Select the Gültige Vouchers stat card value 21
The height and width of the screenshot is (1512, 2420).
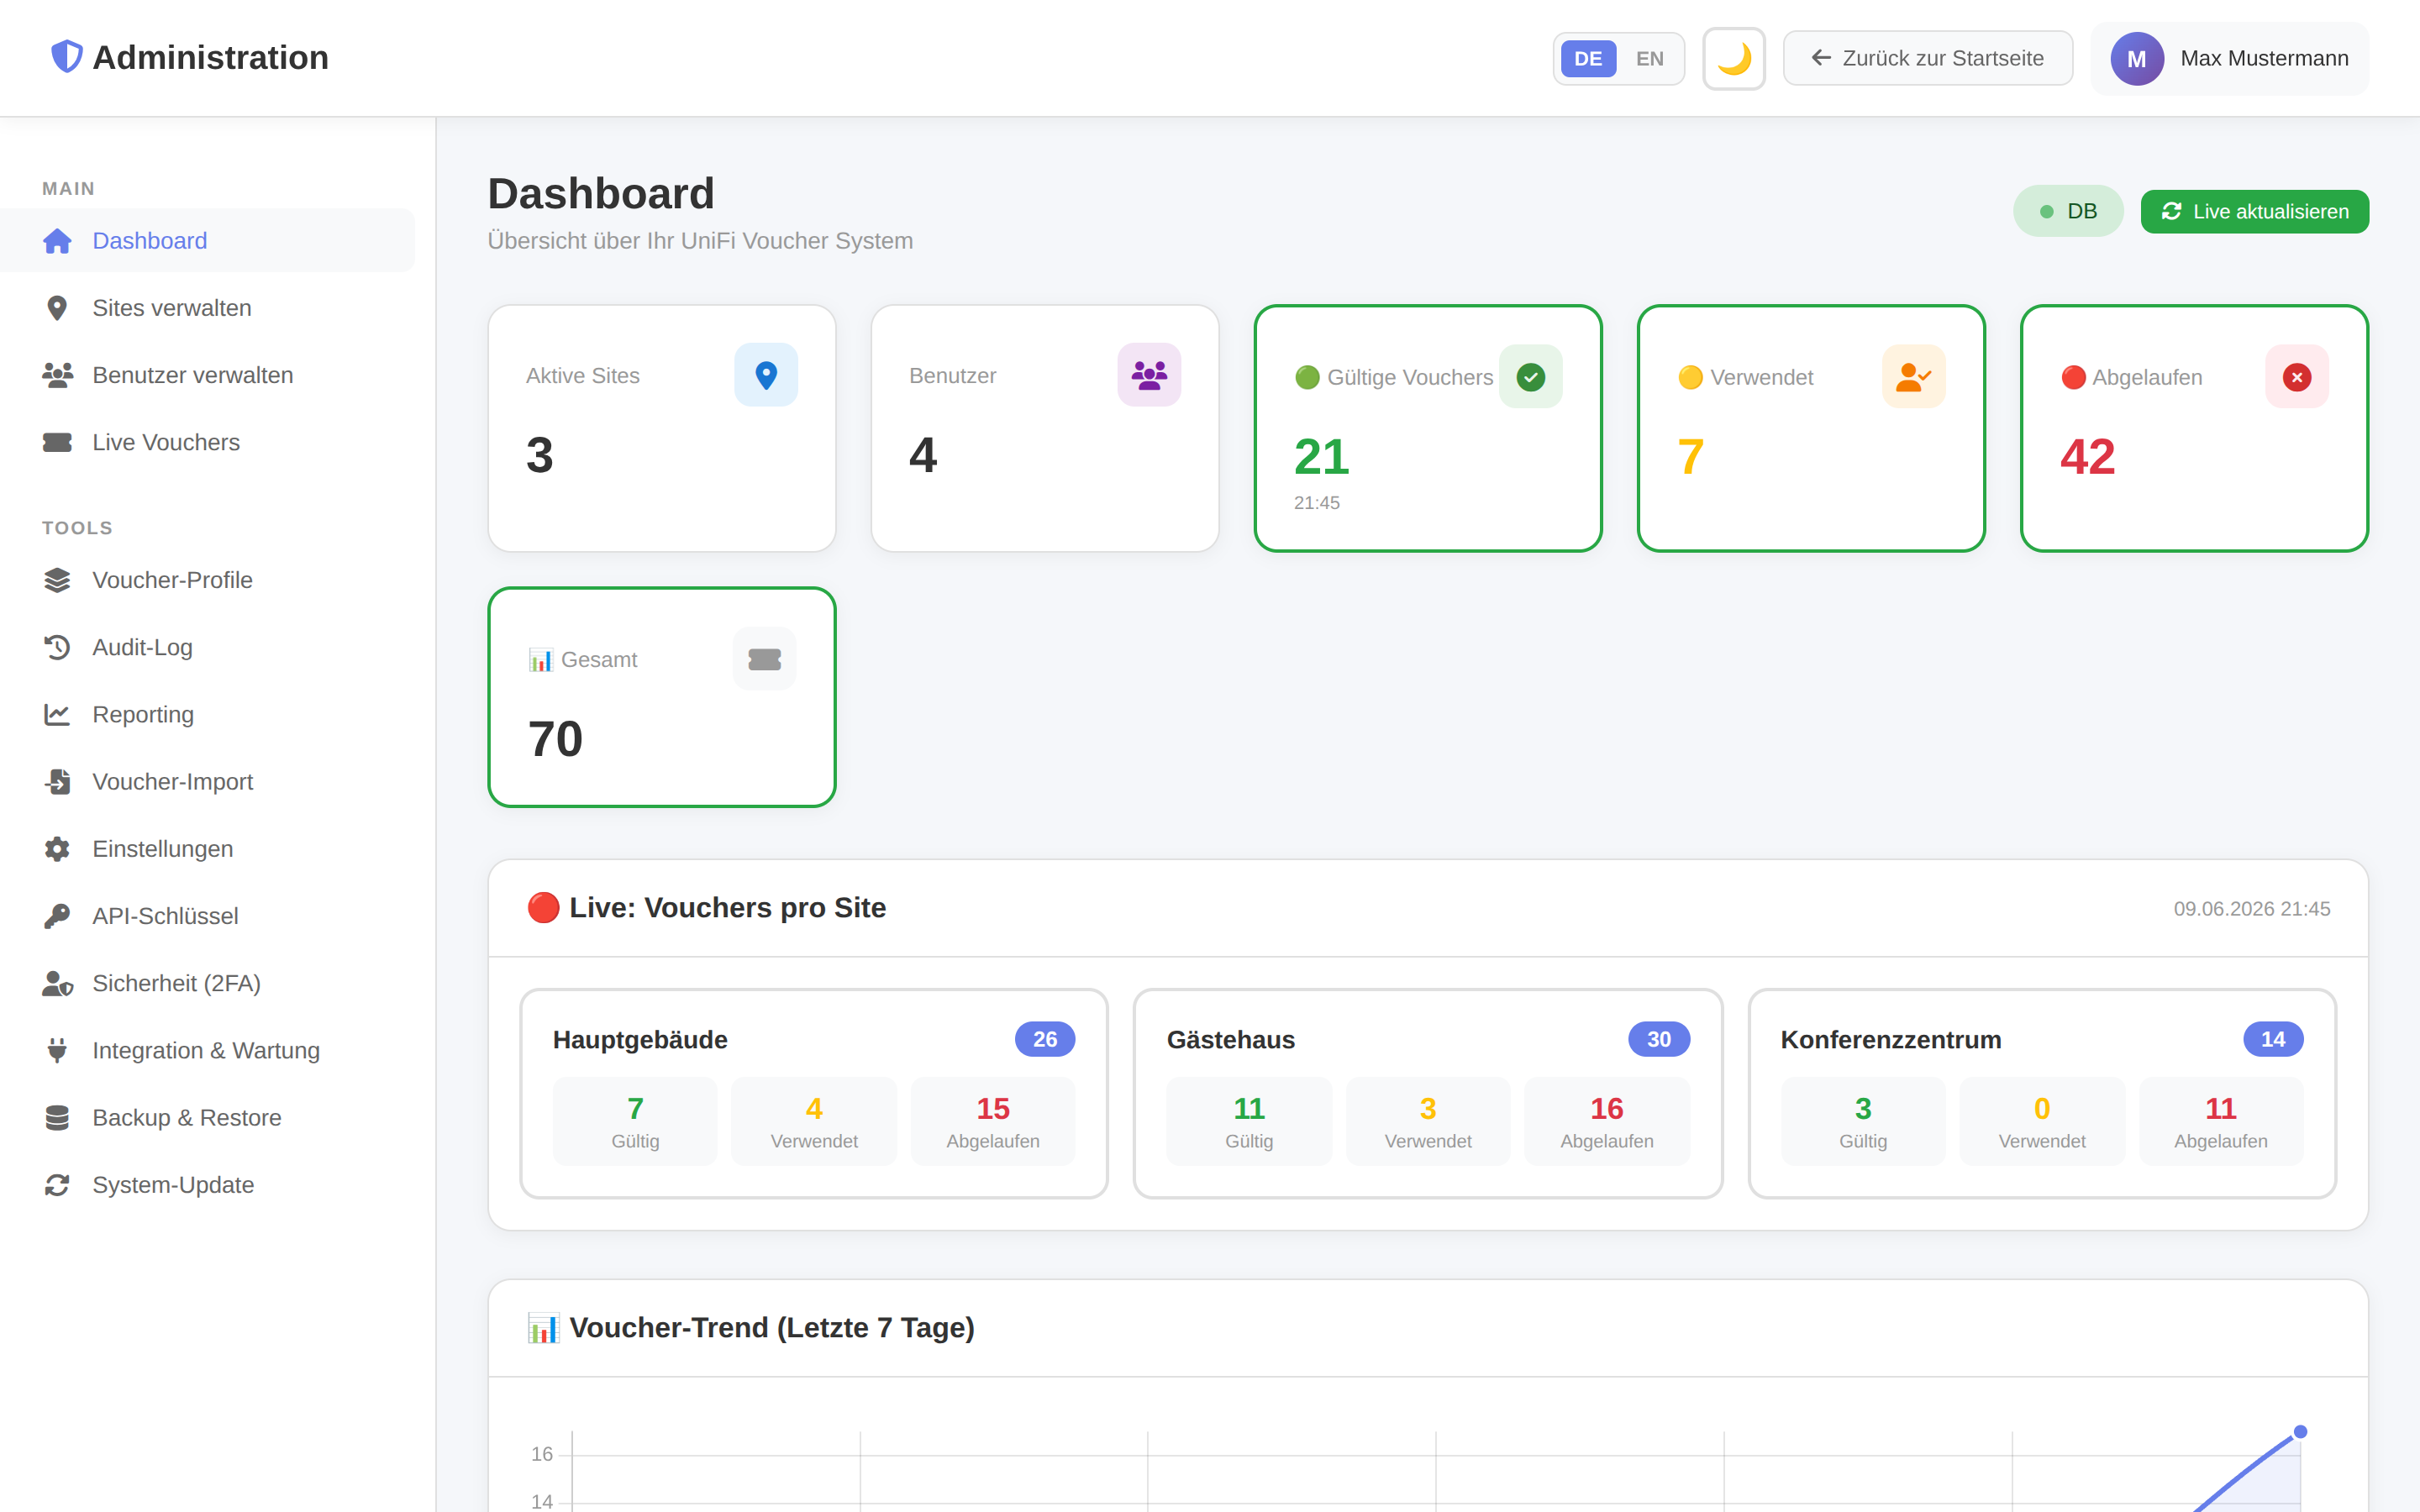[1321, 457]
